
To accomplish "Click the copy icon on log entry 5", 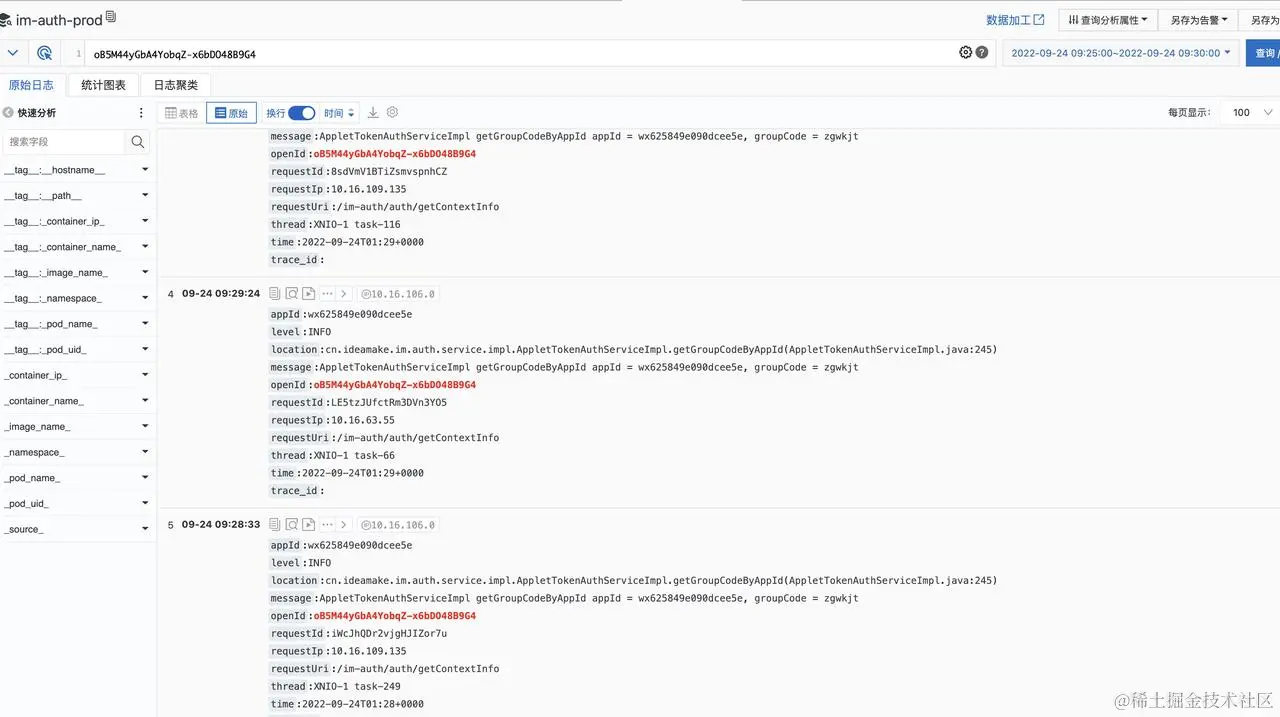I will [x=275, y=525].
